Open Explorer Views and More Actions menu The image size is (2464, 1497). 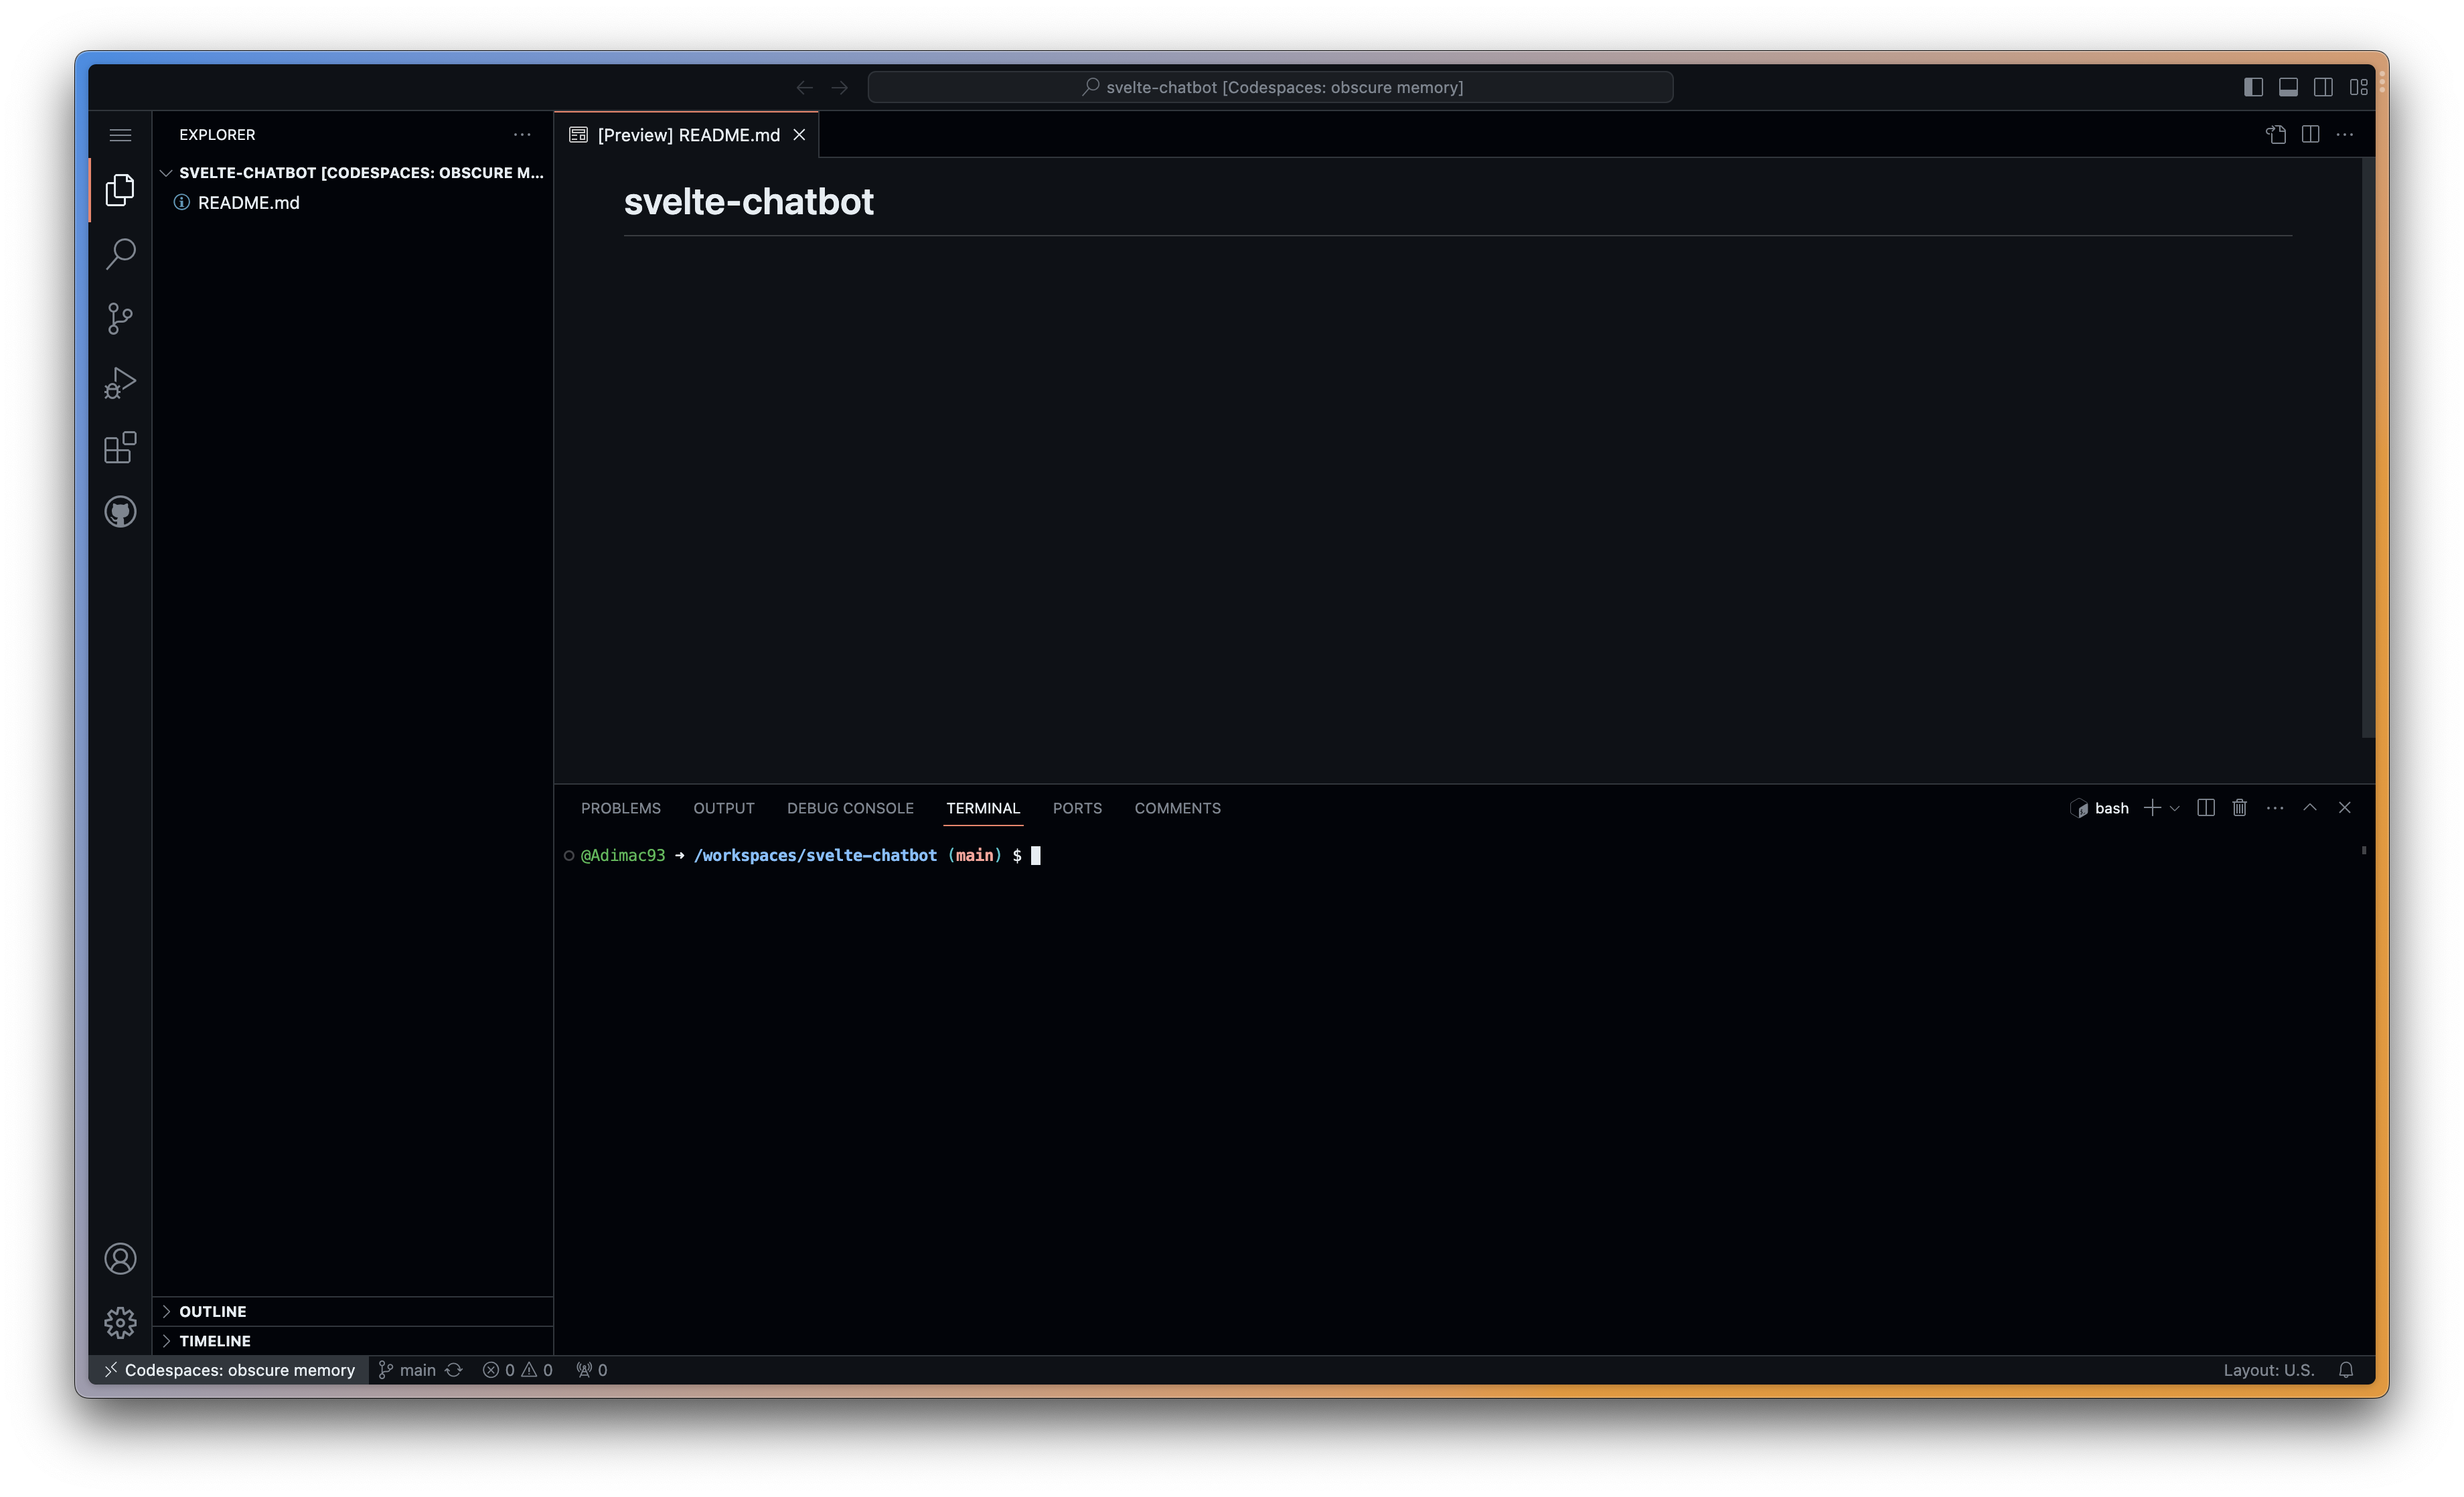(522, 134)
